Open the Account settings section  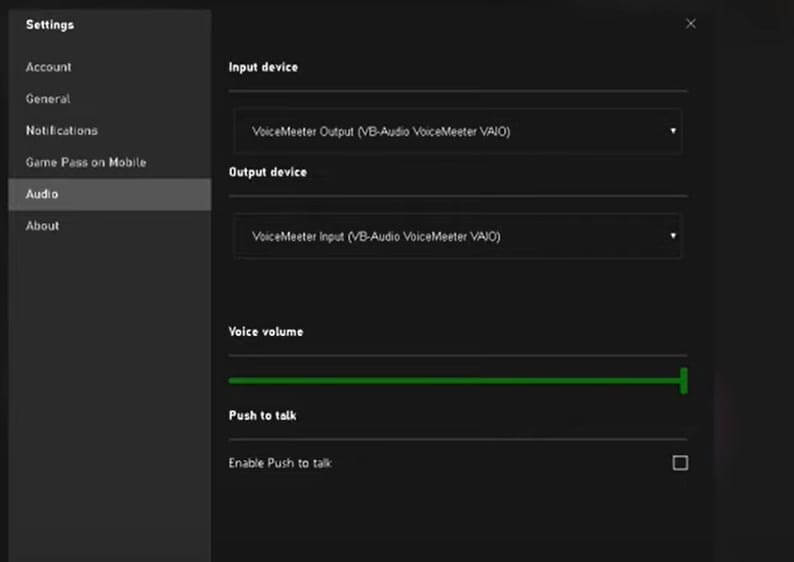(49, 67)
